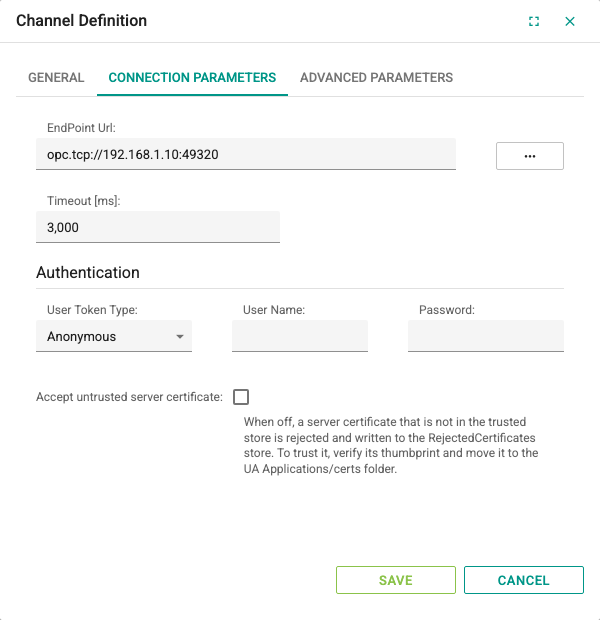The width and height of the screenshot is (600, 620).
Task: Toggle fullscreen for the Channel Definition dialog
Action: (x=534, y=21)
